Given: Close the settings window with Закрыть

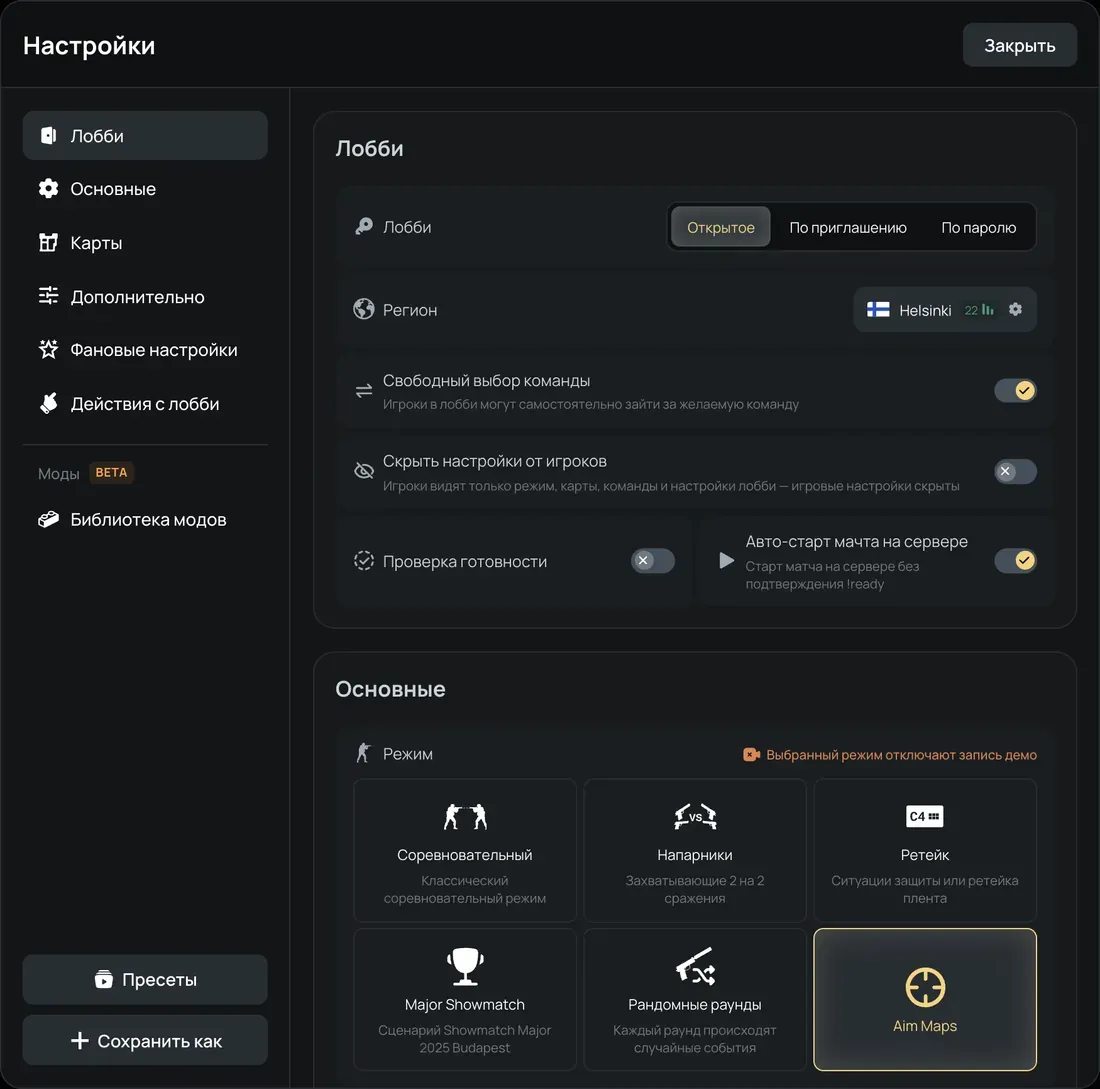Looking at the screenshot, I should point(1019,45).
